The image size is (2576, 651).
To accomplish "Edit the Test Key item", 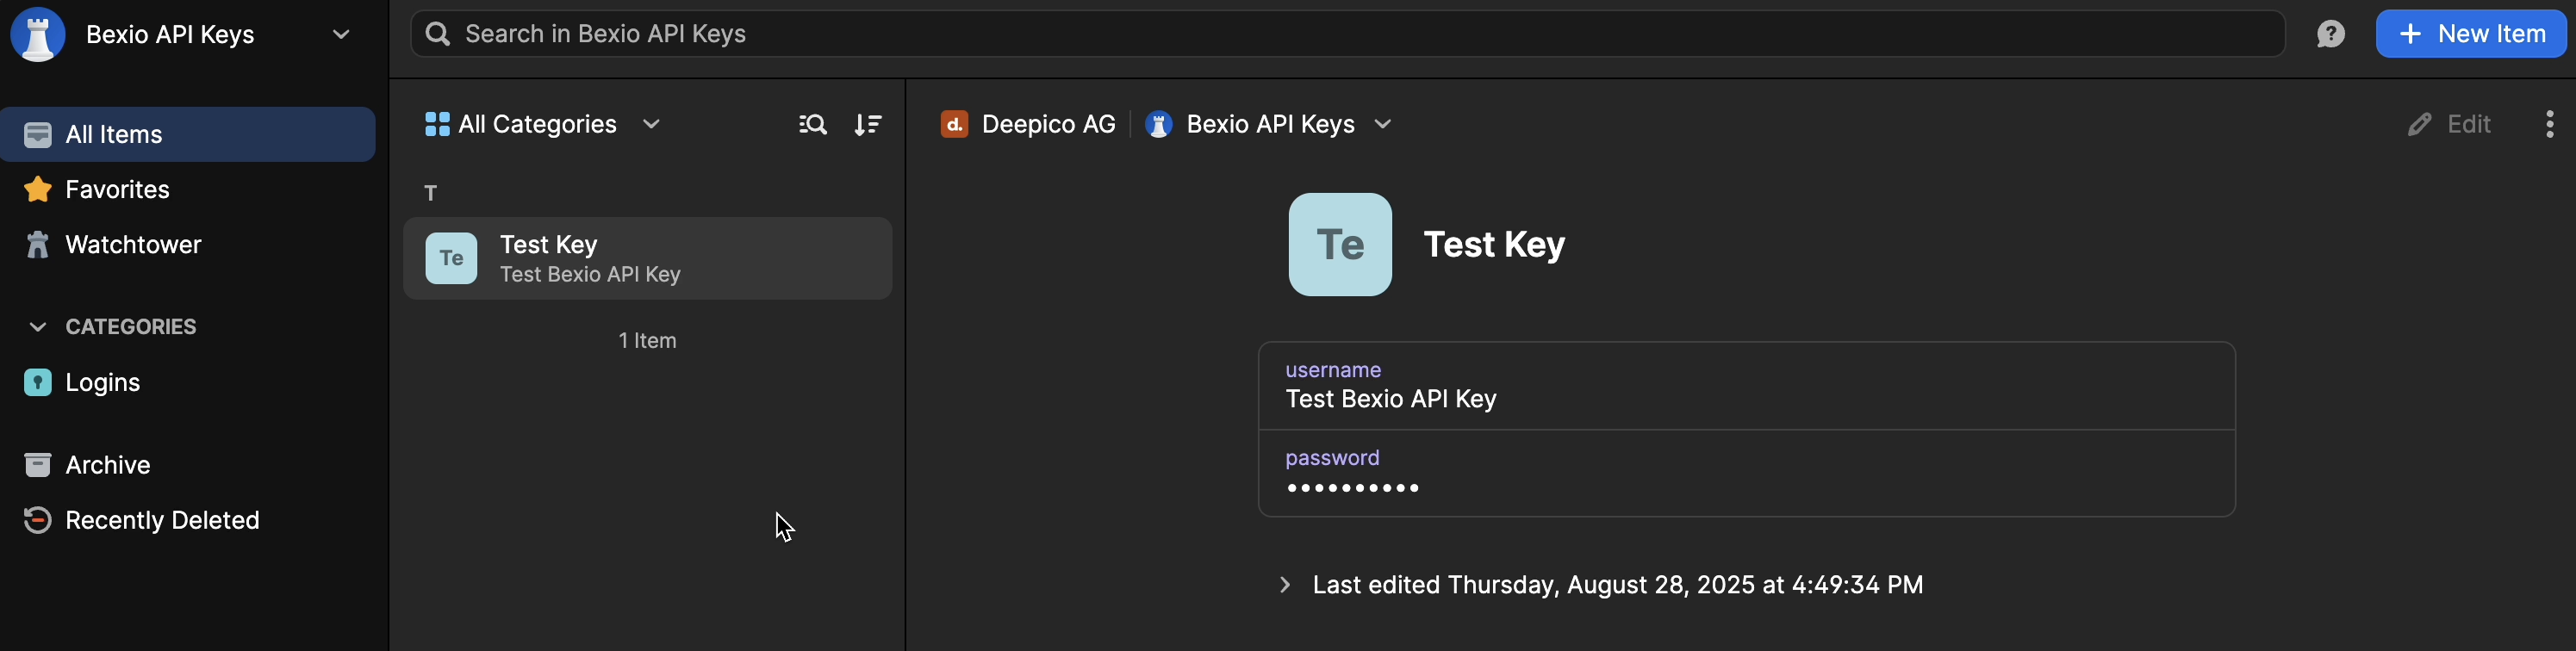I will pyautogui.click(x=2449, y=124).
